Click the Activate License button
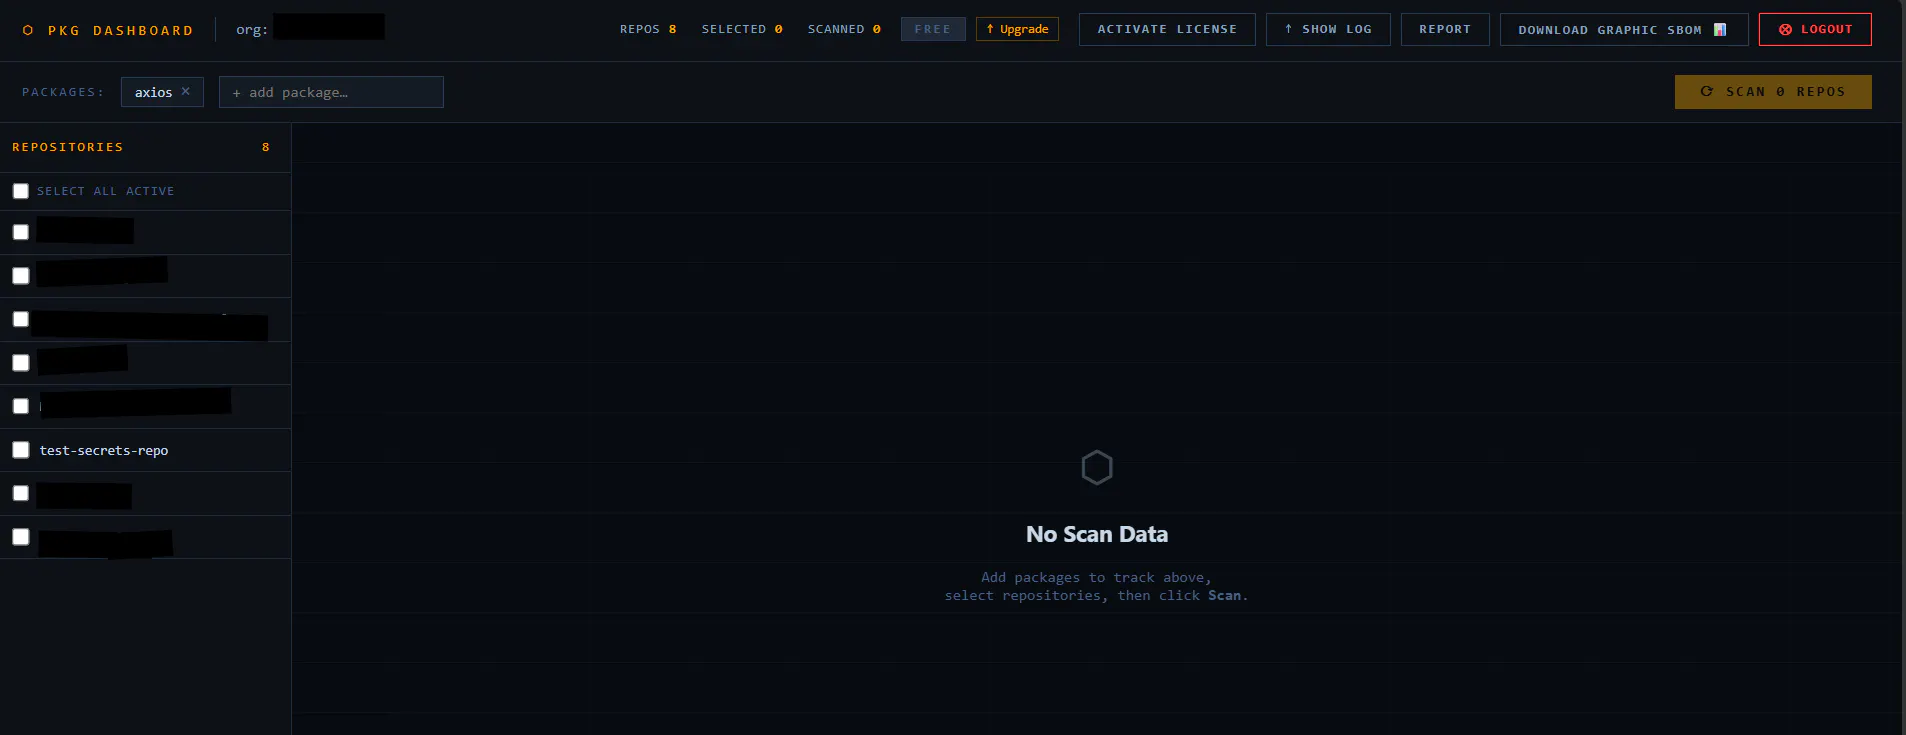 pos(1167,29)
